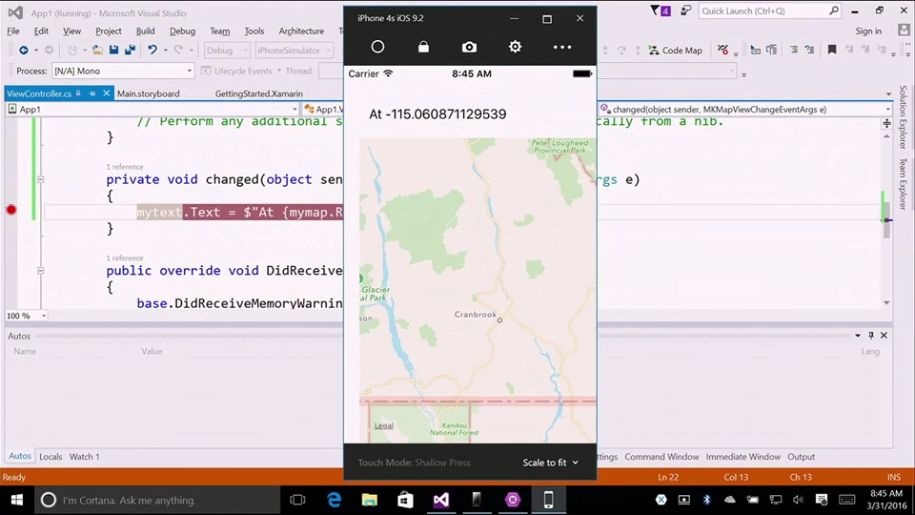The image size is (915, 515).
Task: Open the Debug menu
Action: pos(182,31)
